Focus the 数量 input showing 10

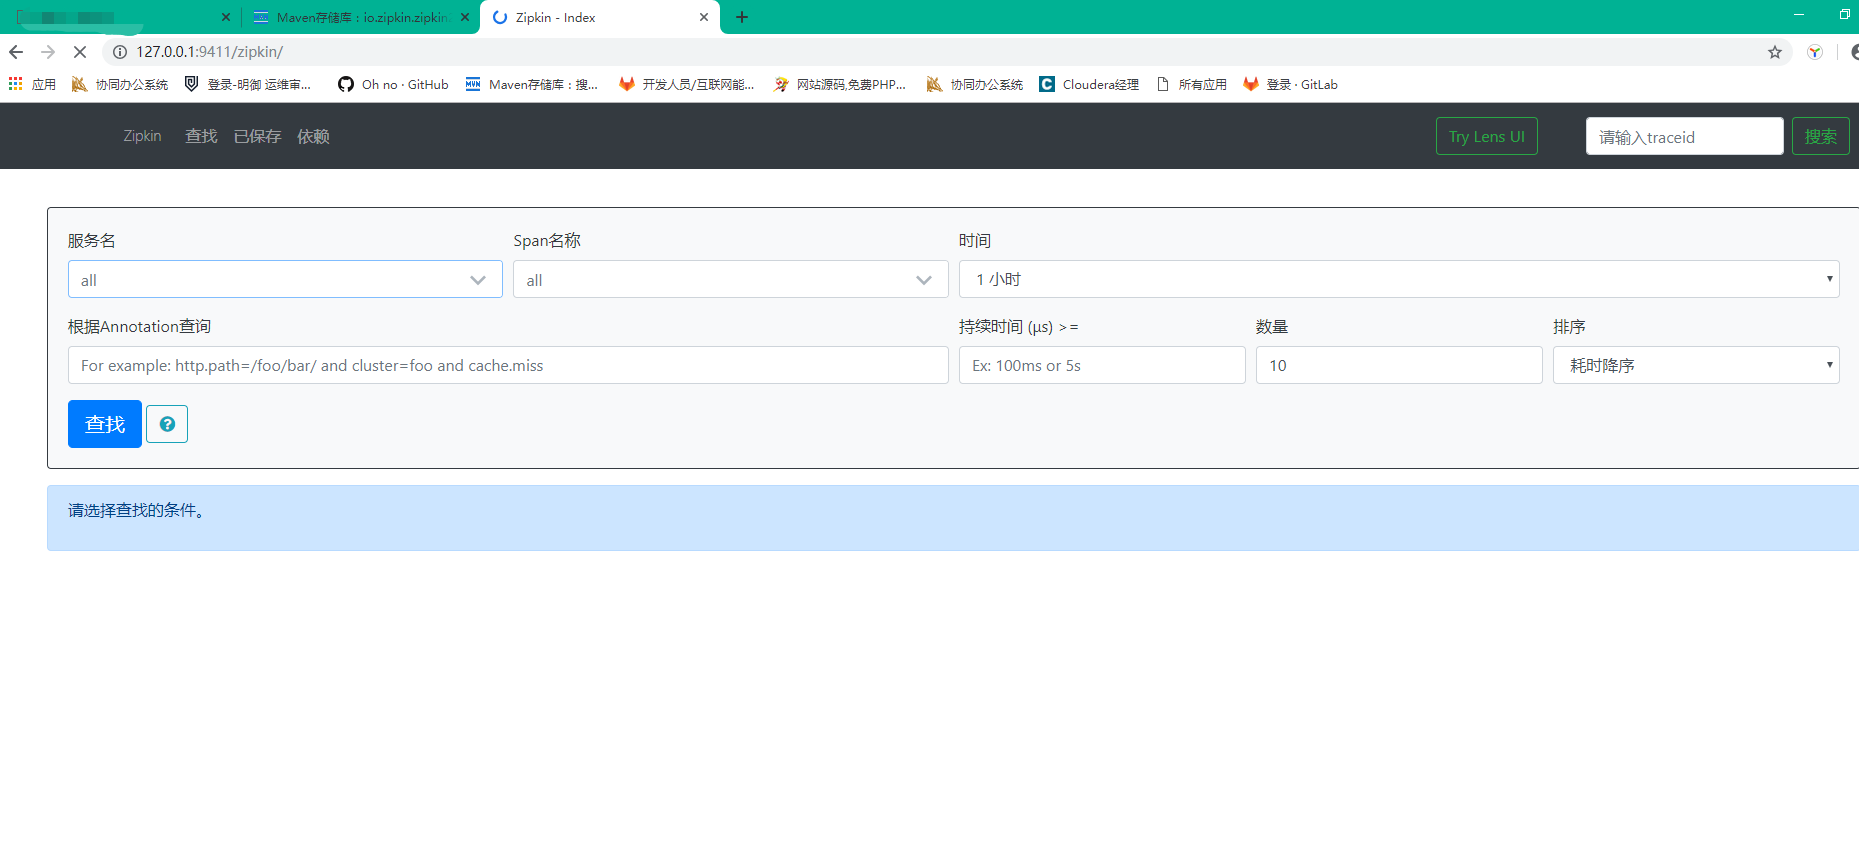click(1399, 365)
